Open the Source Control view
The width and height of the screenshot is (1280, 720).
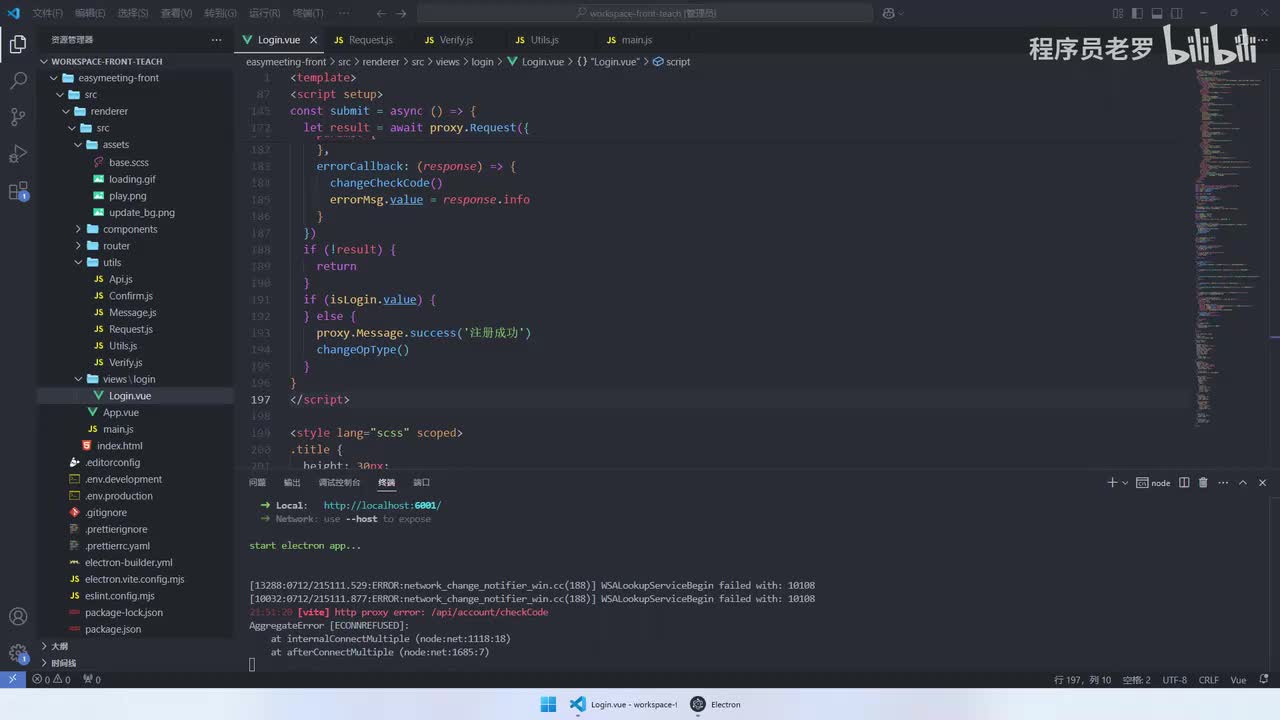pos(18,117)
